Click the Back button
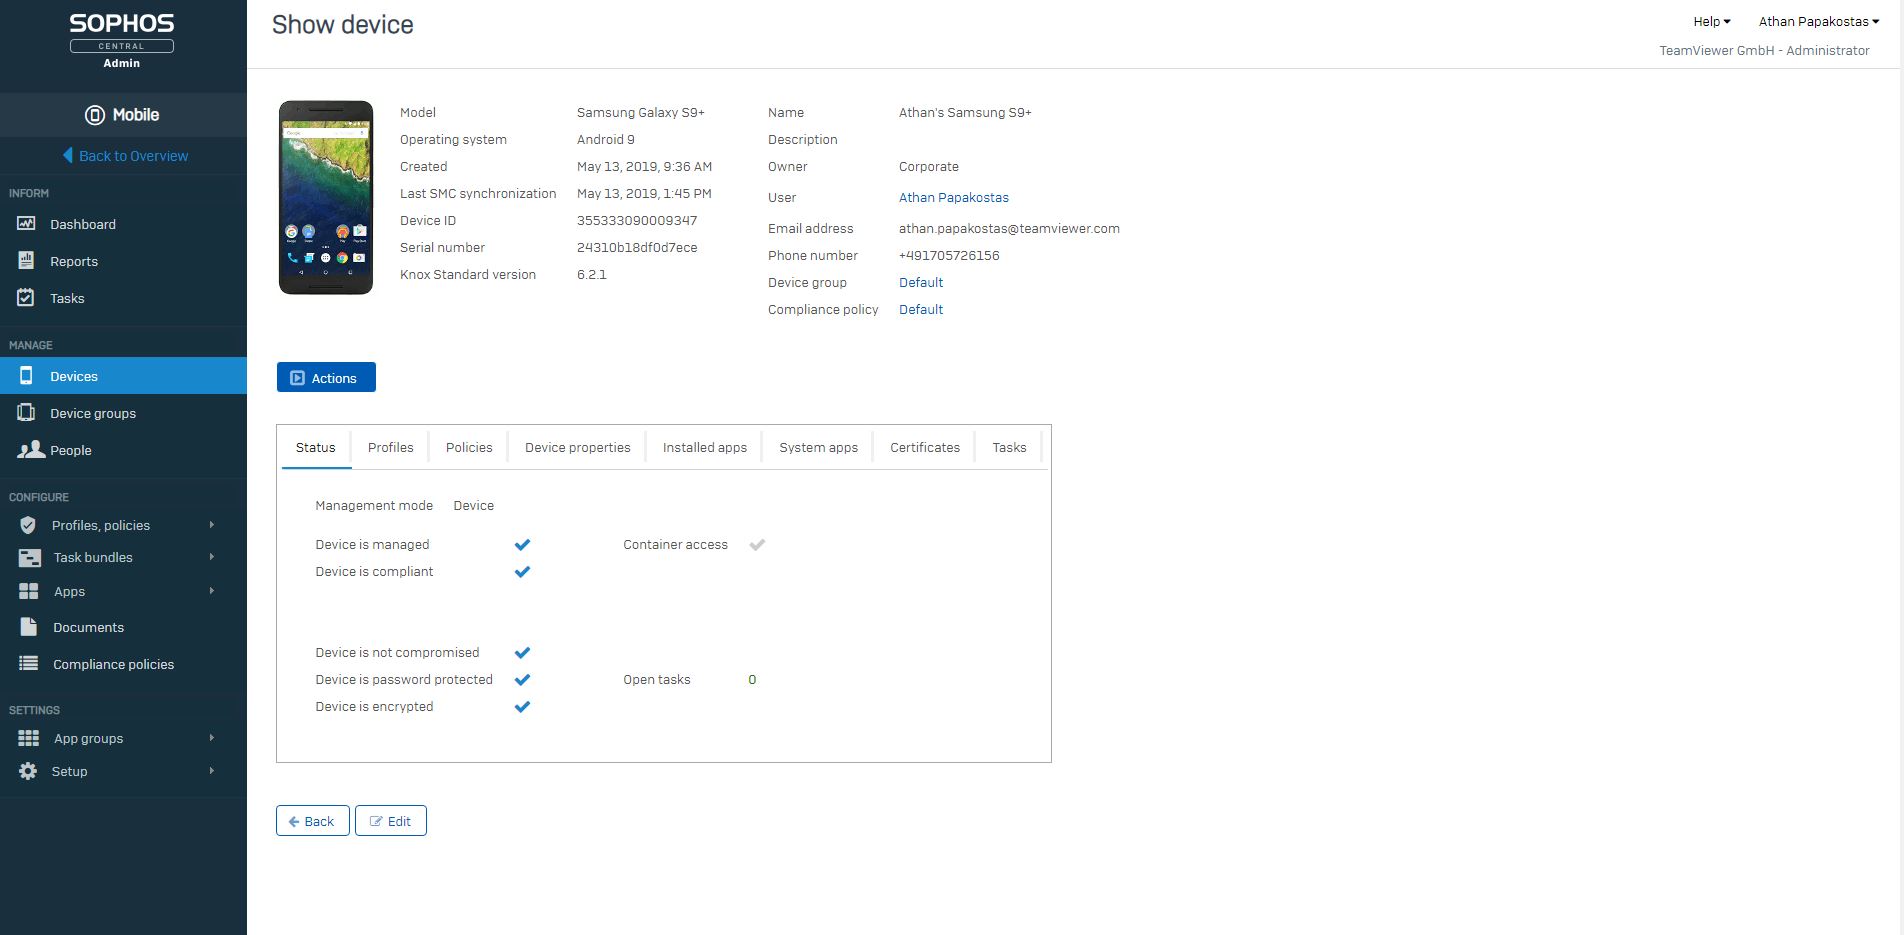Image resolution: width=1904 pixels, height=935 pixels. point(313,821)
